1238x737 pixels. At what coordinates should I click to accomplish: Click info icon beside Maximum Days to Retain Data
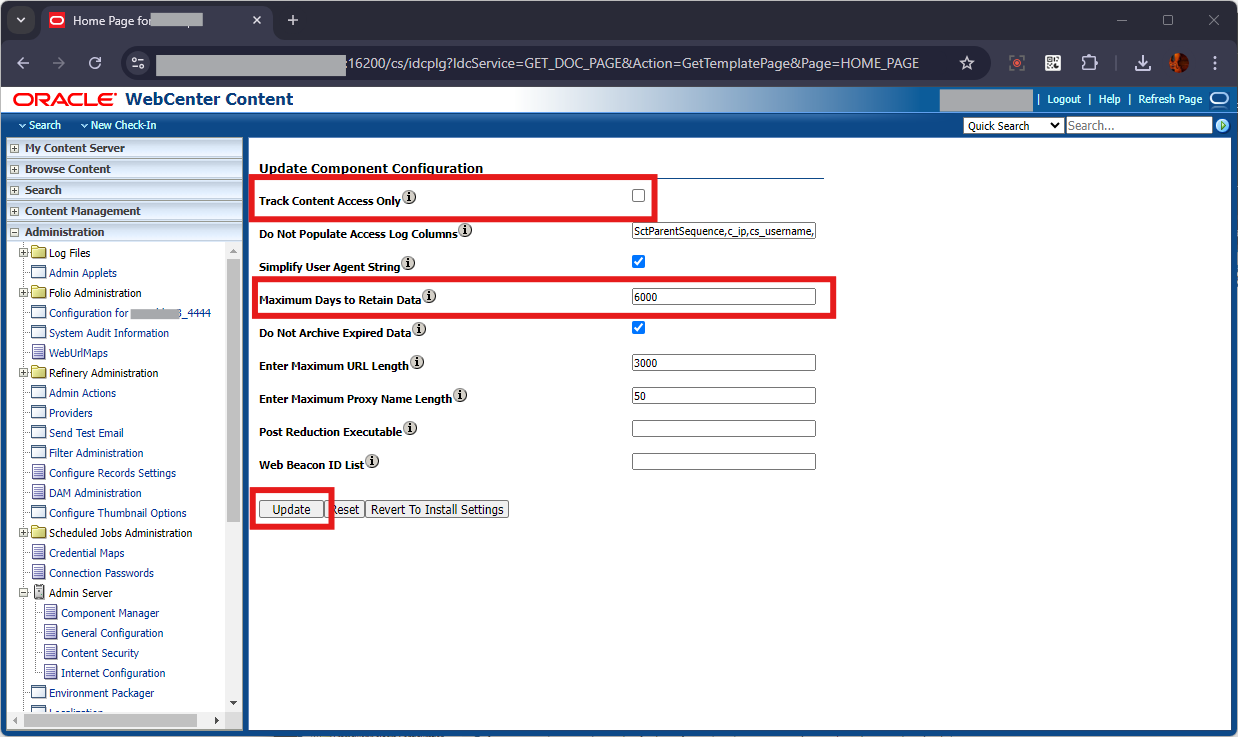click(429, 297)
